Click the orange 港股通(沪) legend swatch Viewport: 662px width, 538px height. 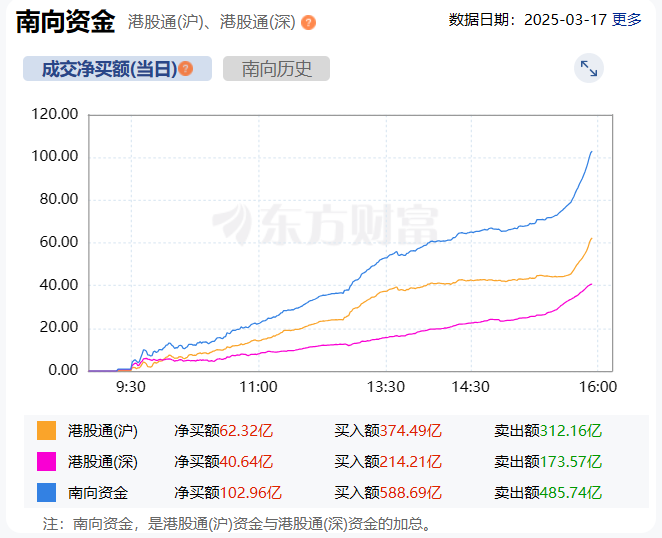coord(46,431)
